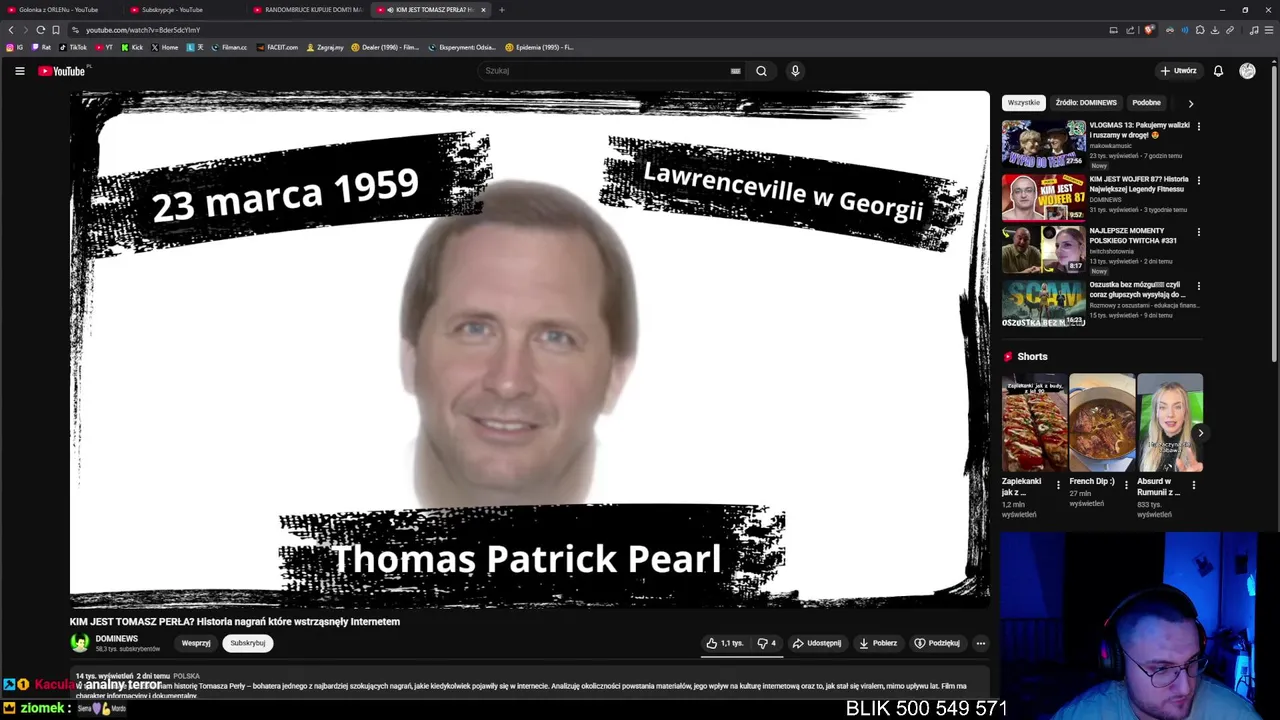Open the YouTube hamburger guide menu

point(19,71)
